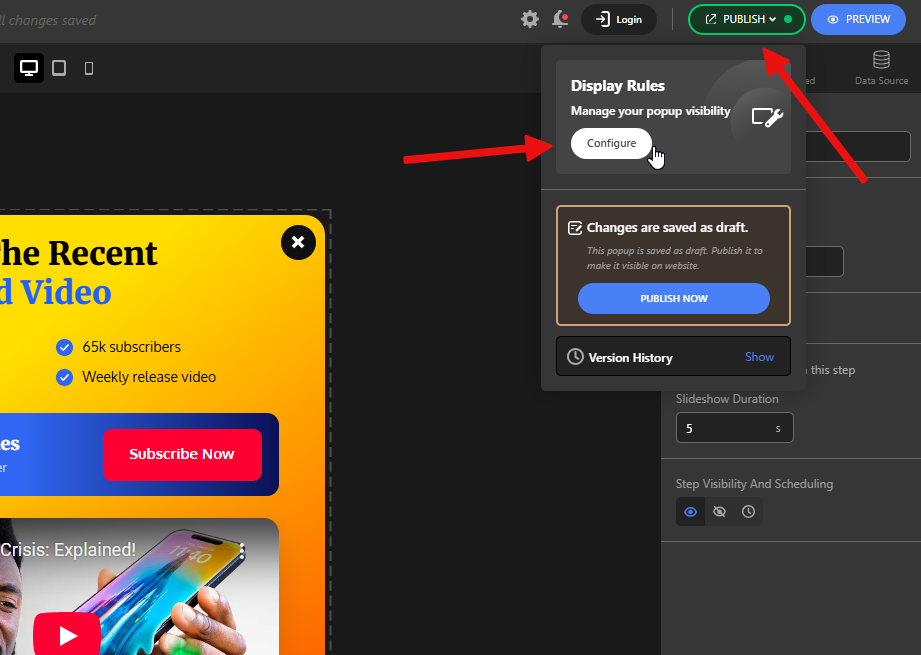The image size is (921, 655).
Task: Click the 'Weekly release video' text
Action: pos(149,377)
